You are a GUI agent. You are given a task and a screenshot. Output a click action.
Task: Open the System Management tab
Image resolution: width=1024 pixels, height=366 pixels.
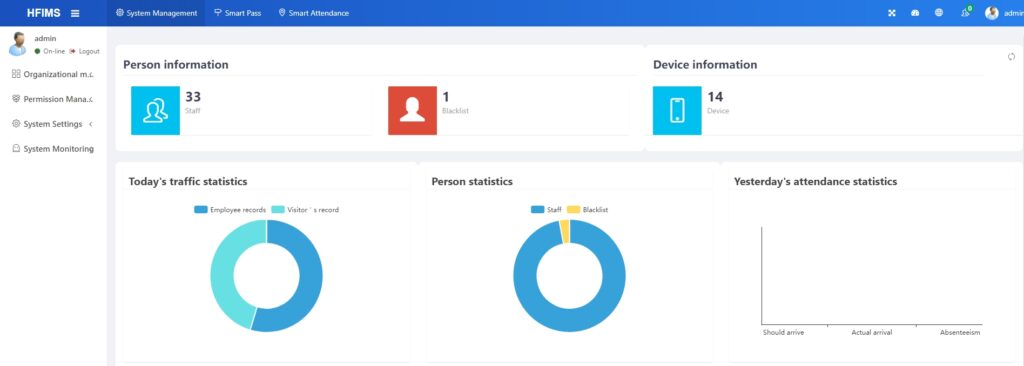[156, 13]
